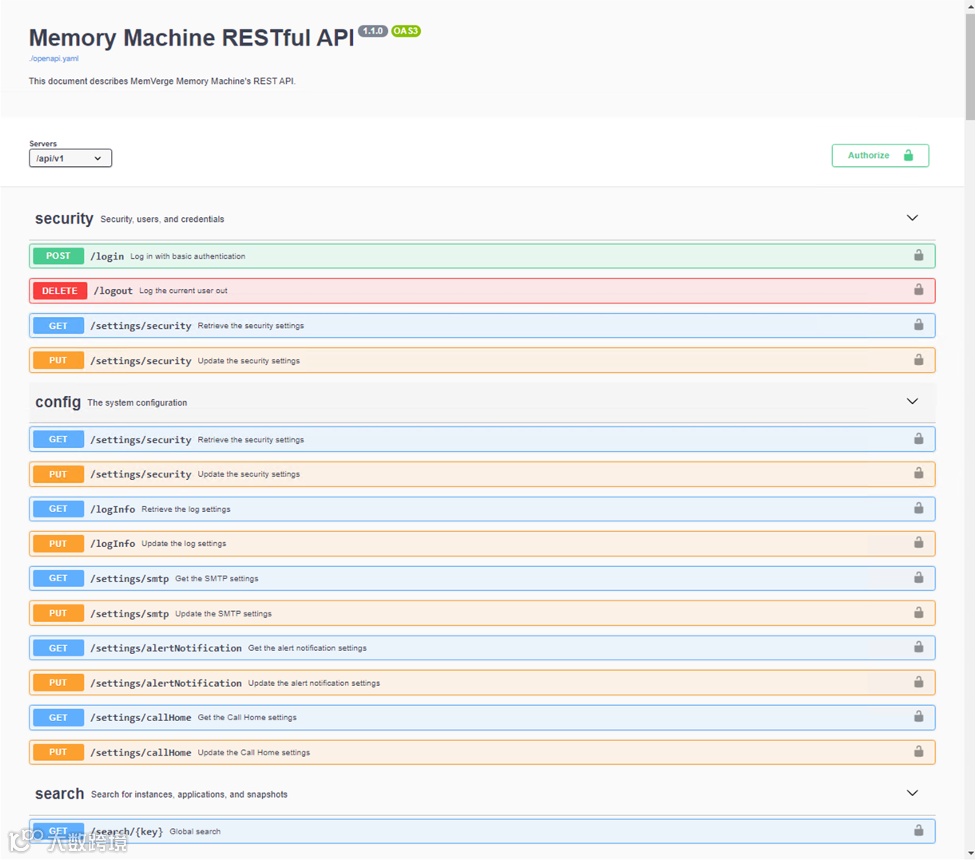Expand PUT /logInfo Update the log settings
The image size is (977, 860).
pos(482,543)
